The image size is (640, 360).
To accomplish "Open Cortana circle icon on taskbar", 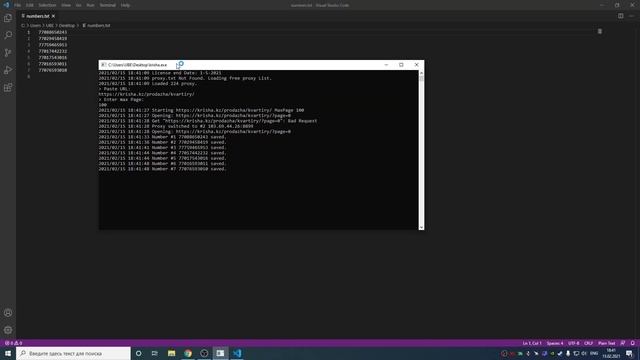I will coord(139,353).
